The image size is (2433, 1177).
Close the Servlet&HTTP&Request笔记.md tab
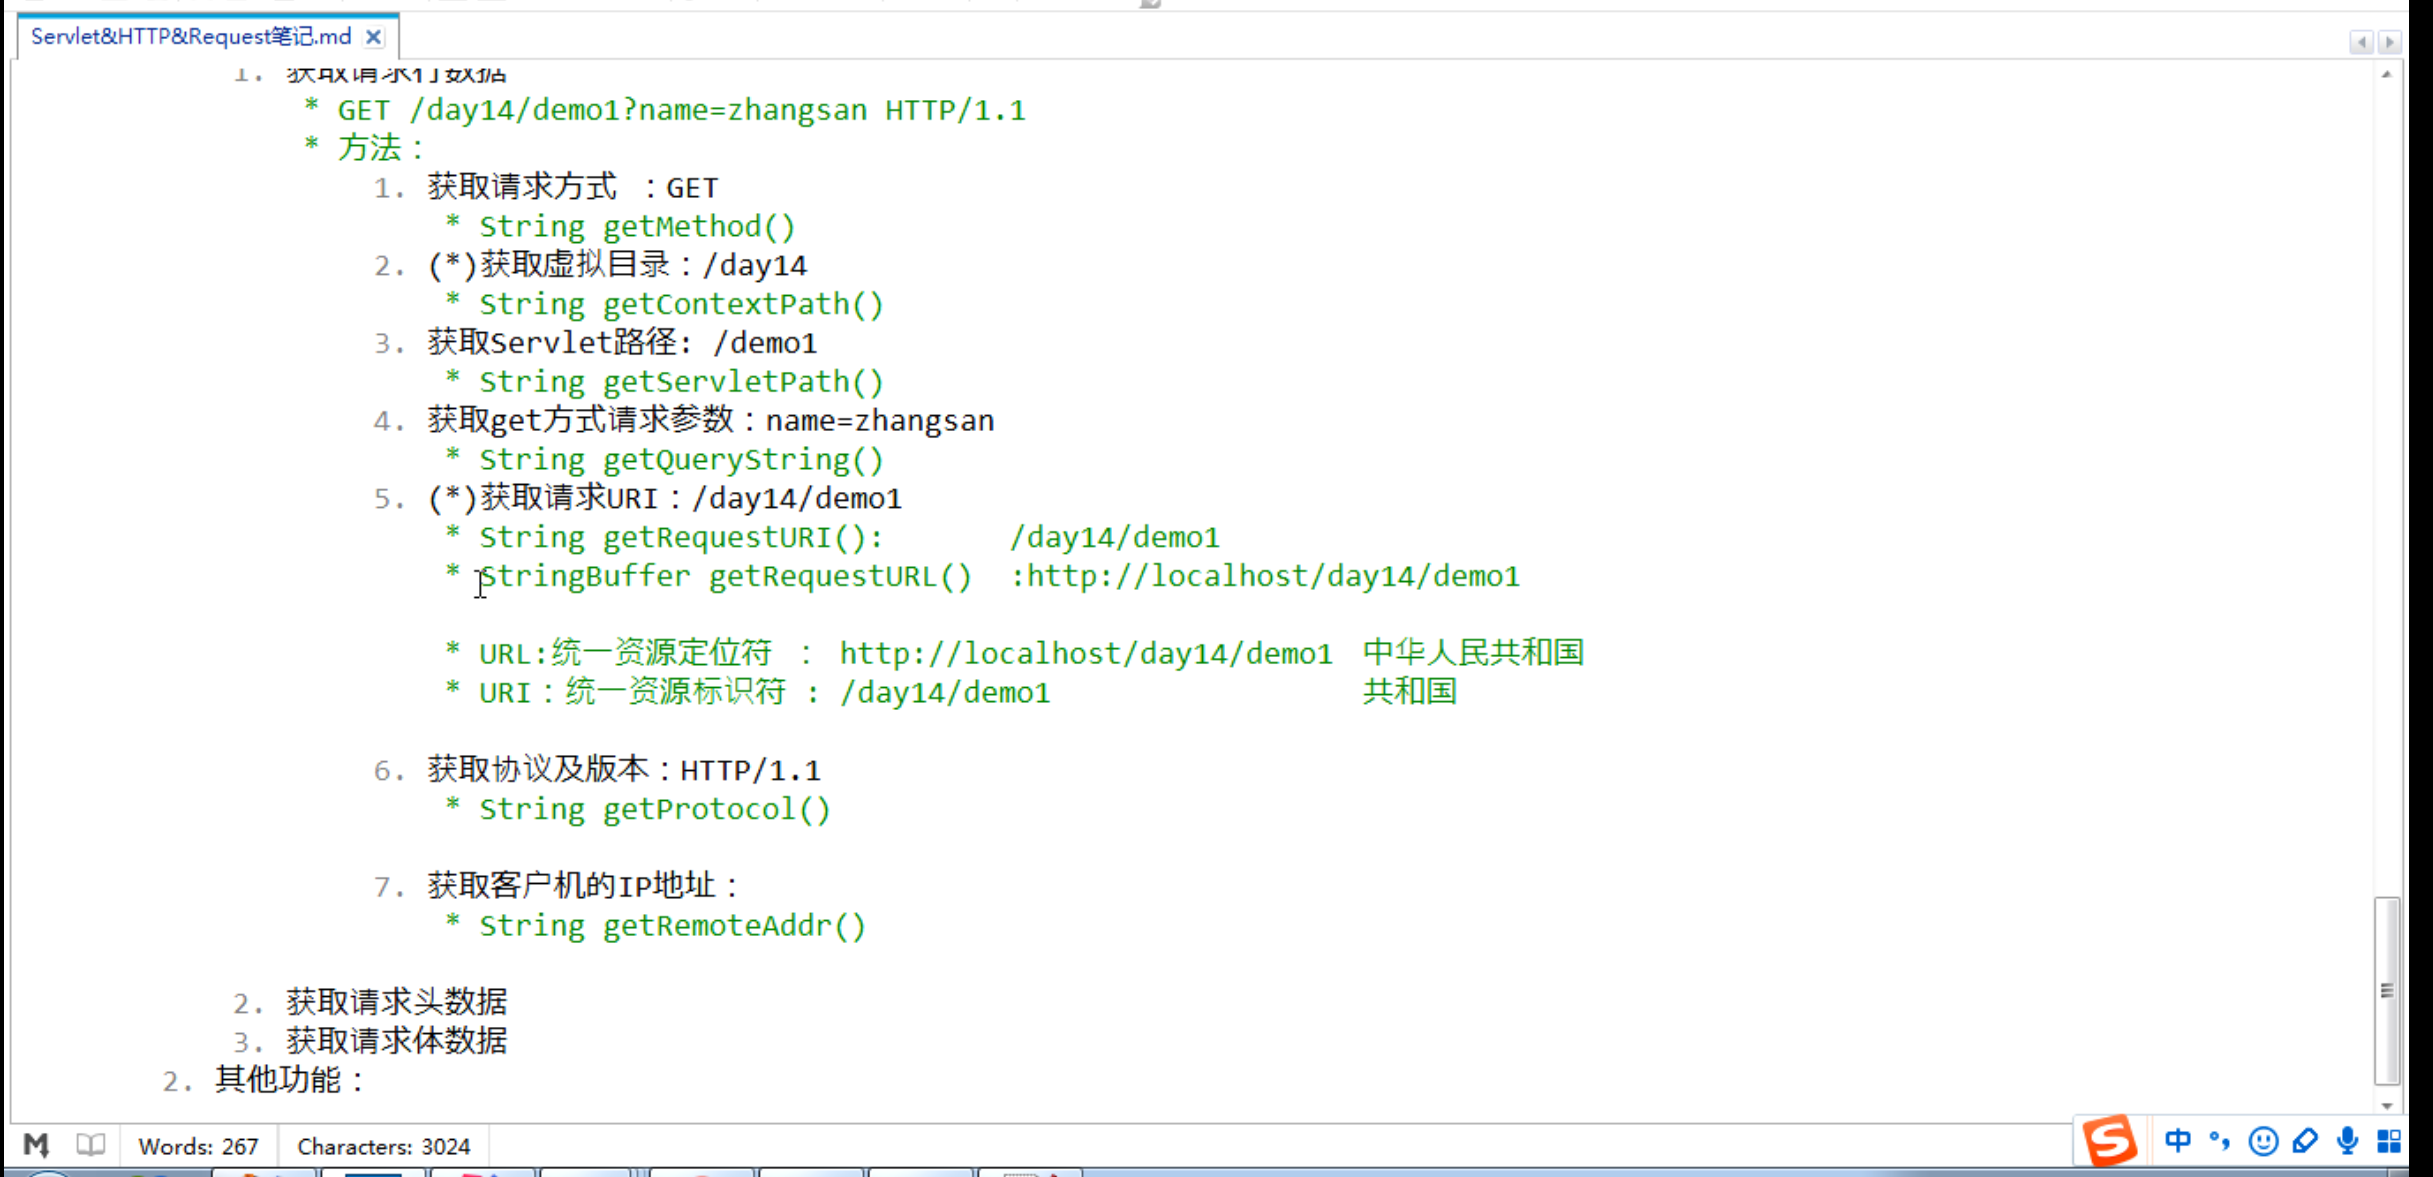pyautogui.click(x=373, y=37)
